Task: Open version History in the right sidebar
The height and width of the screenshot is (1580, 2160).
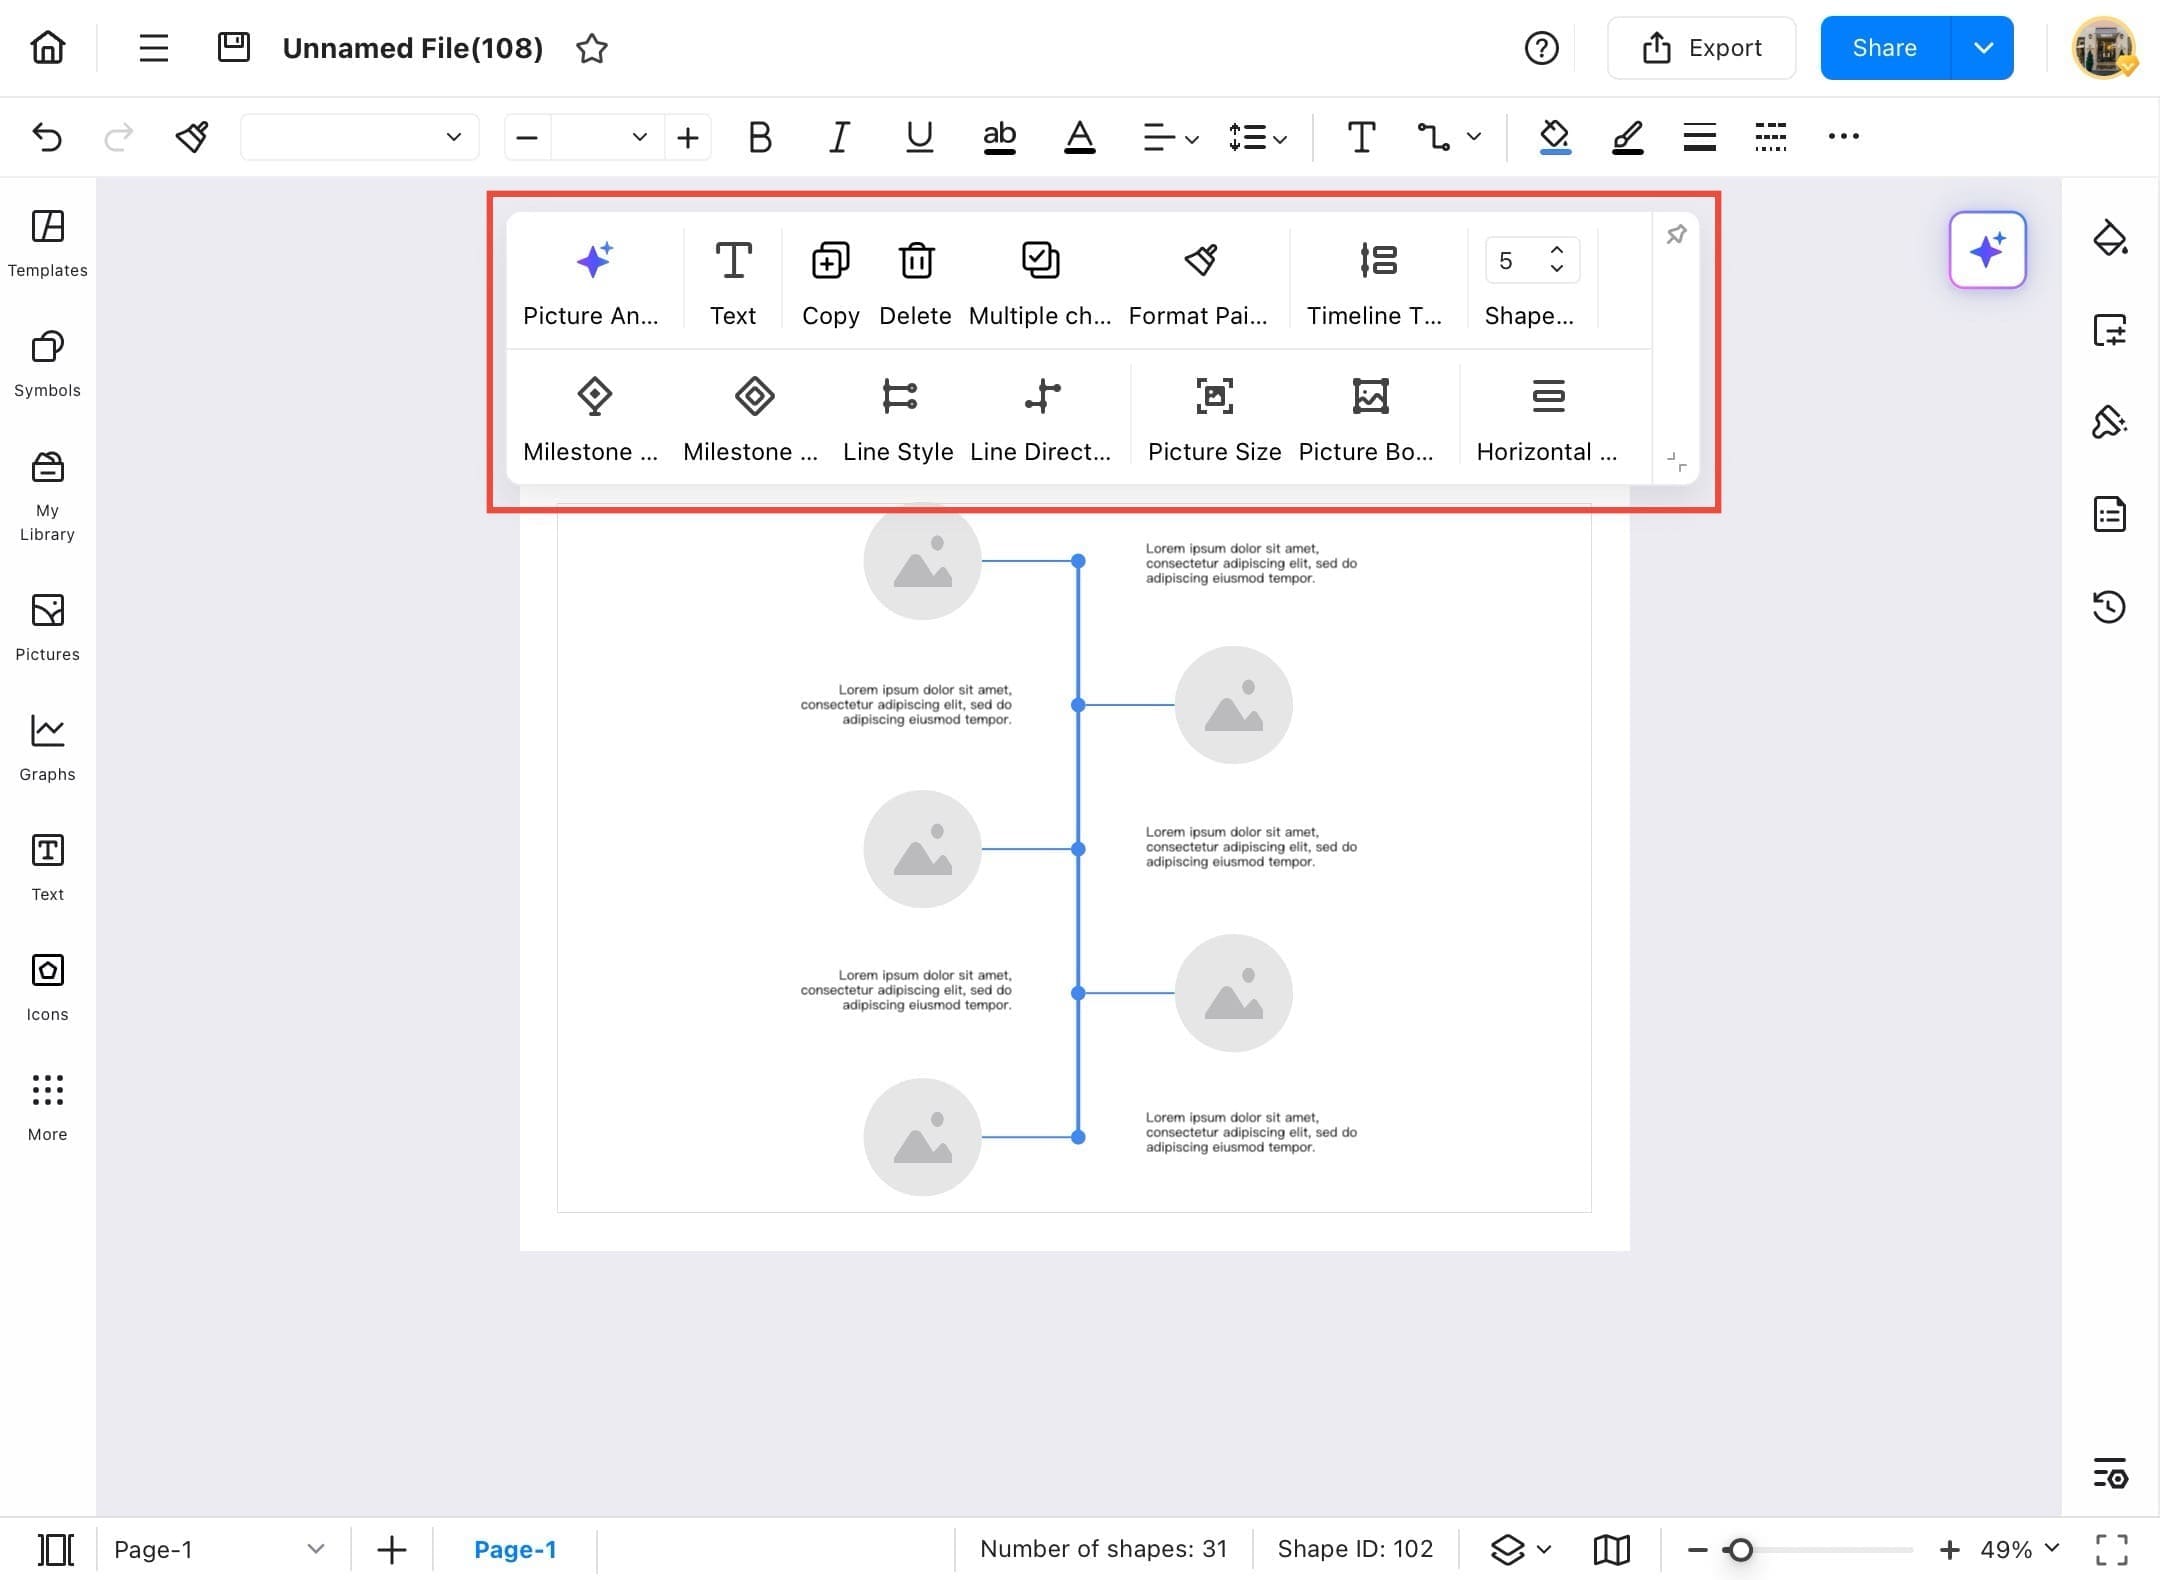Action: (2110, 607)
